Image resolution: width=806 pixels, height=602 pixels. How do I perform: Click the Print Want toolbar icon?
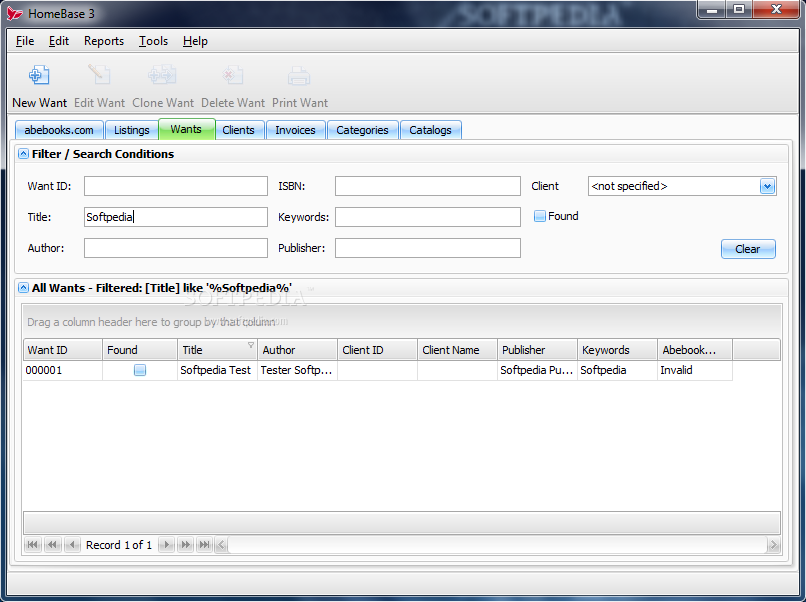point(299,76)
